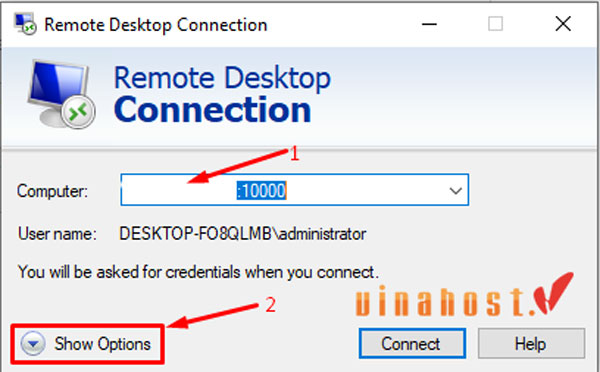The height and width of the screenshot is (372, 600).
Task: Click the green connection badge on the monitor icon
Action: [78, 112]
